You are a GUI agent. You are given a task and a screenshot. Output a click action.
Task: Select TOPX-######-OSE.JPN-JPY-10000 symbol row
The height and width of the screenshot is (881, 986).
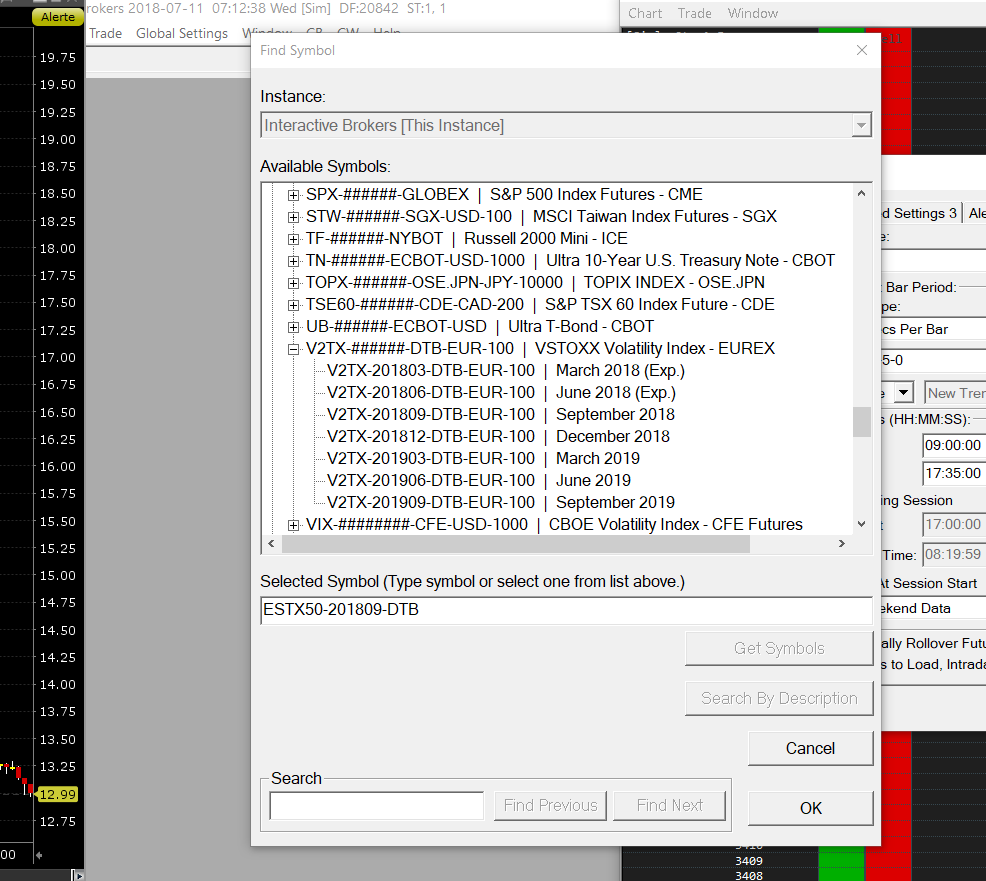[535, 282]
